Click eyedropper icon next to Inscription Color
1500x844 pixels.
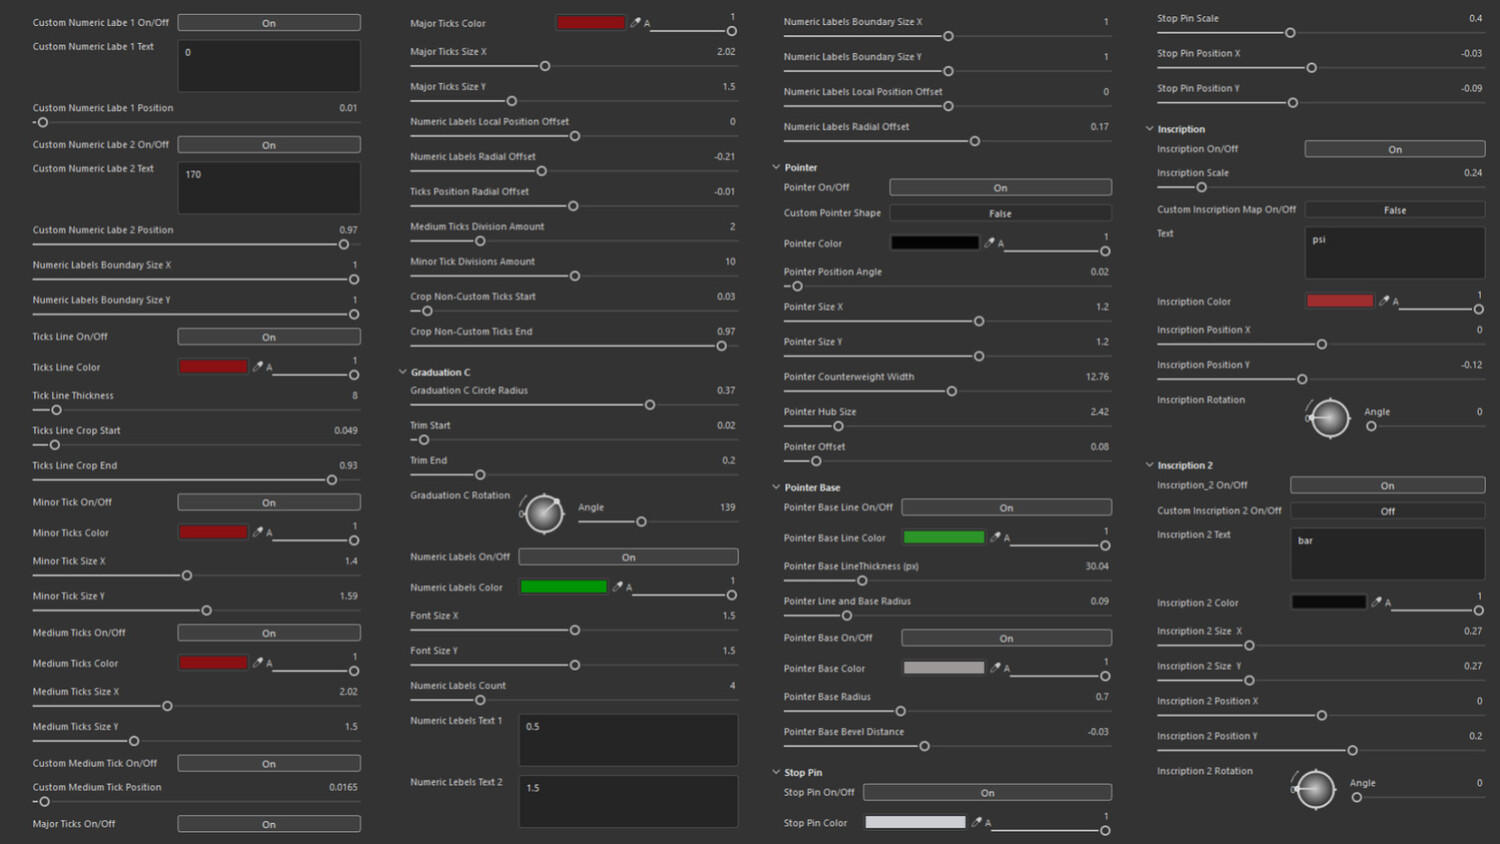click(x=1384, y=300)
